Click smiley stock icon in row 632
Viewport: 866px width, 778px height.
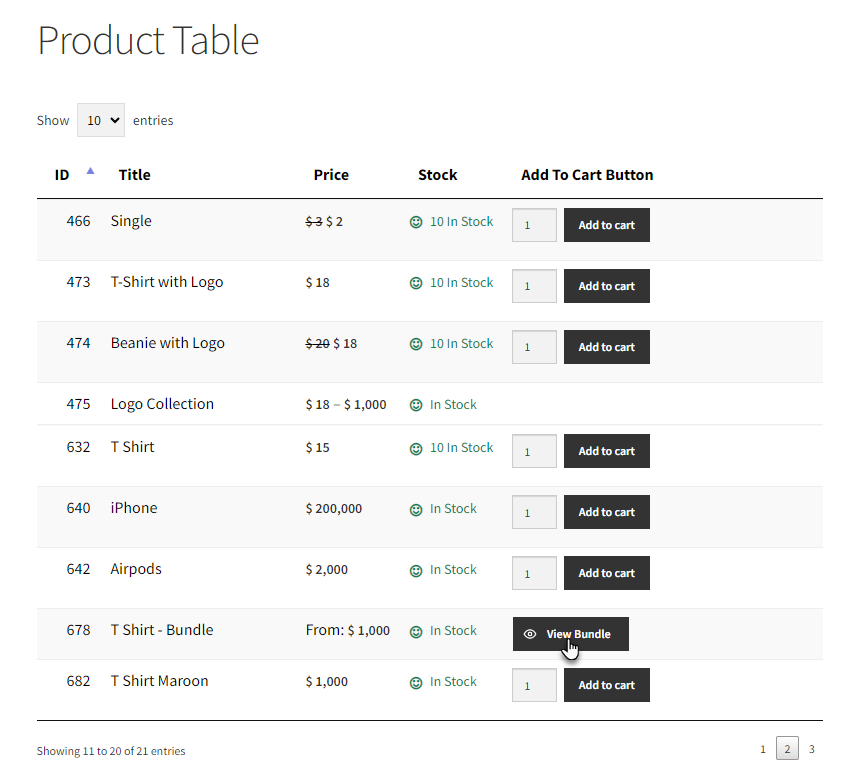416,448
